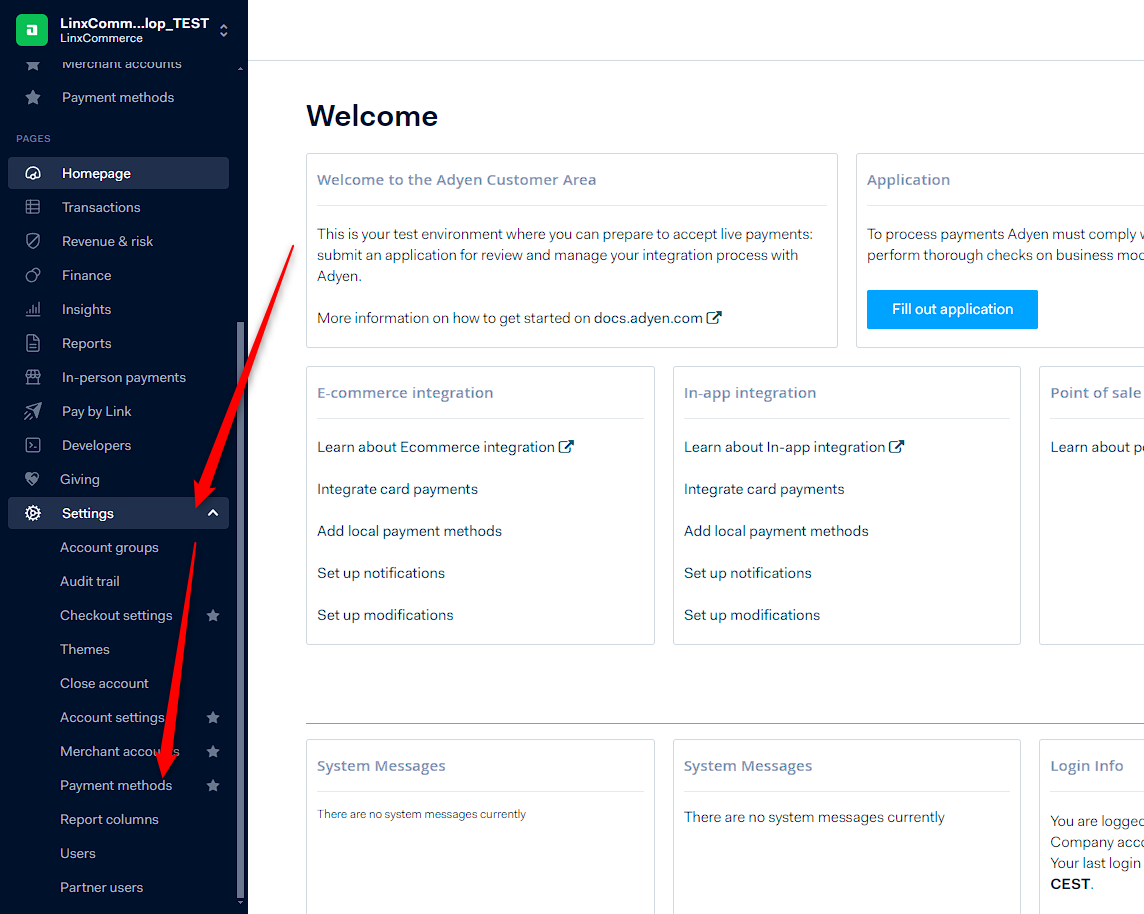Open Account settings under Settings
This screenshot has width=1144, height=914.
(x=112, y=718)
